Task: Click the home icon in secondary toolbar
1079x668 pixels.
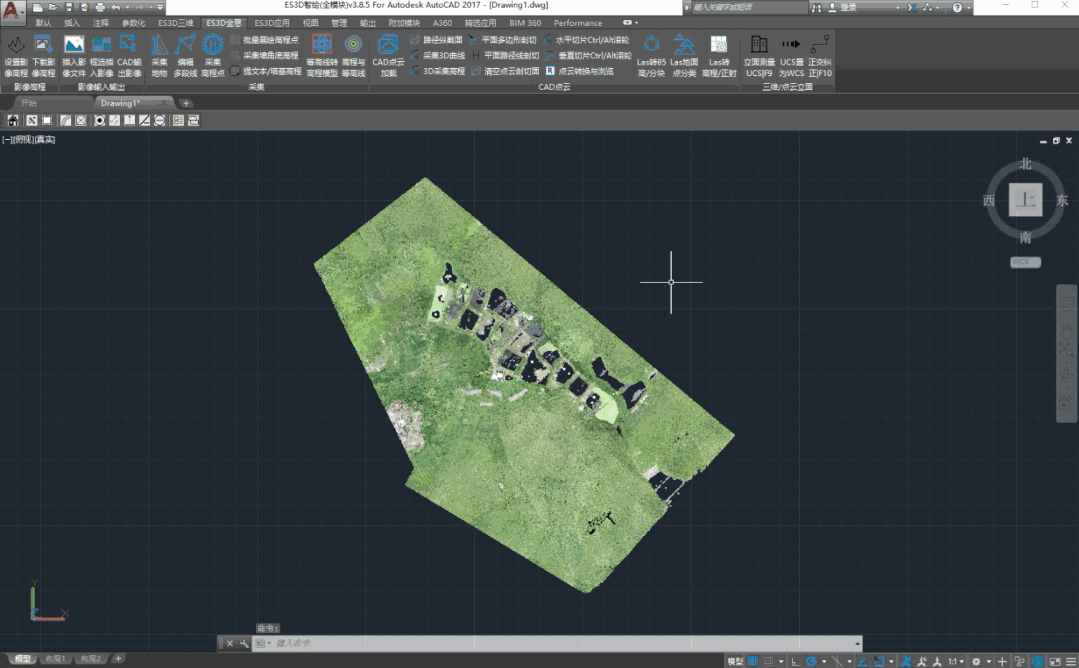Action: (x=13, y=120)
